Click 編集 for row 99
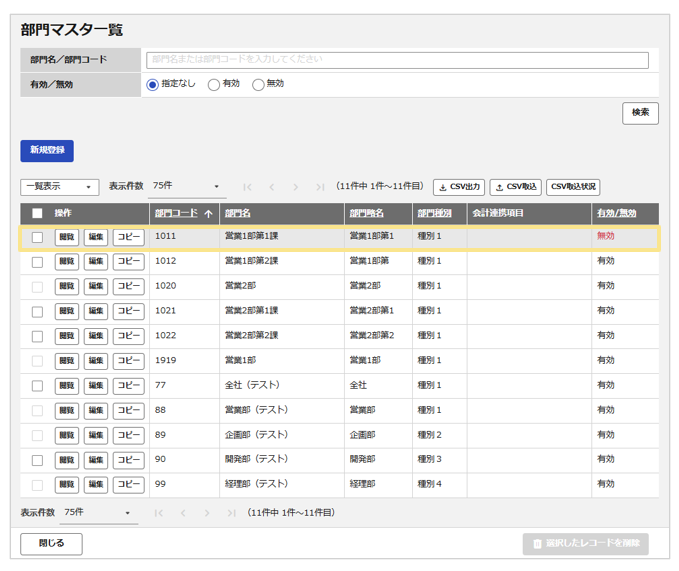 click(96, 485)
